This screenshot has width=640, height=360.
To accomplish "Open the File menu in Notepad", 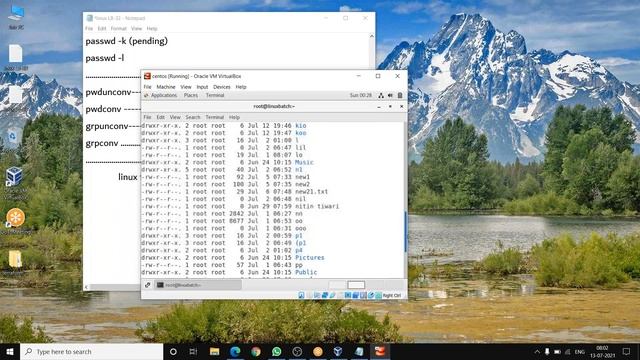I will [x=89, y=29].
